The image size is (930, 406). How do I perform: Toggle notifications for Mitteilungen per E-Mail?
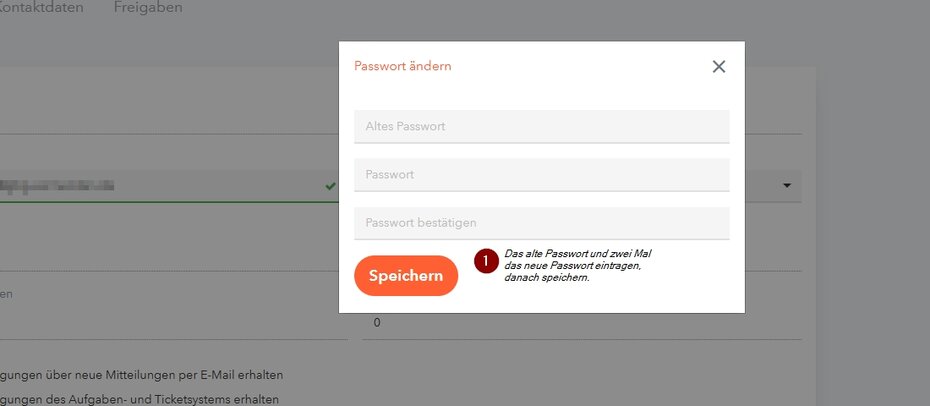click(140, 375)
